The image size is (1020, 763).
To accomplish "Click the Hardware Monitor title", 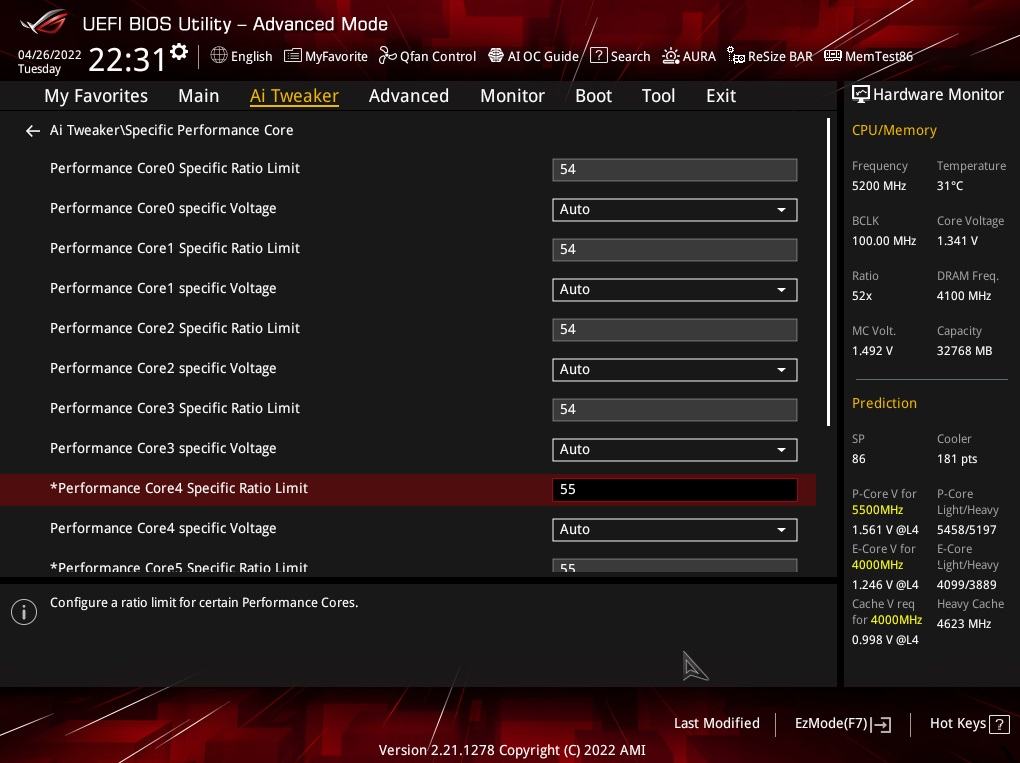I will [938, 95].
